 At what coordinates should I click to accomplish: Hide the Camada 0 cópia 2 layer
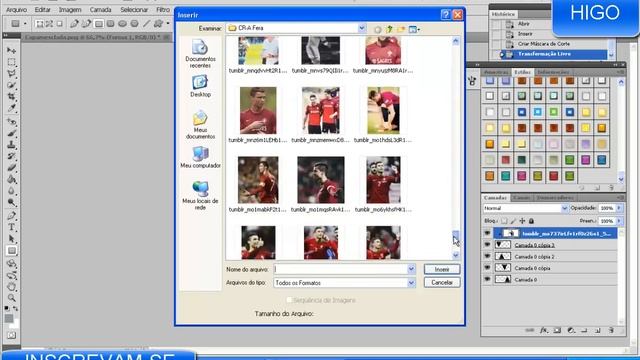[487, 256]
